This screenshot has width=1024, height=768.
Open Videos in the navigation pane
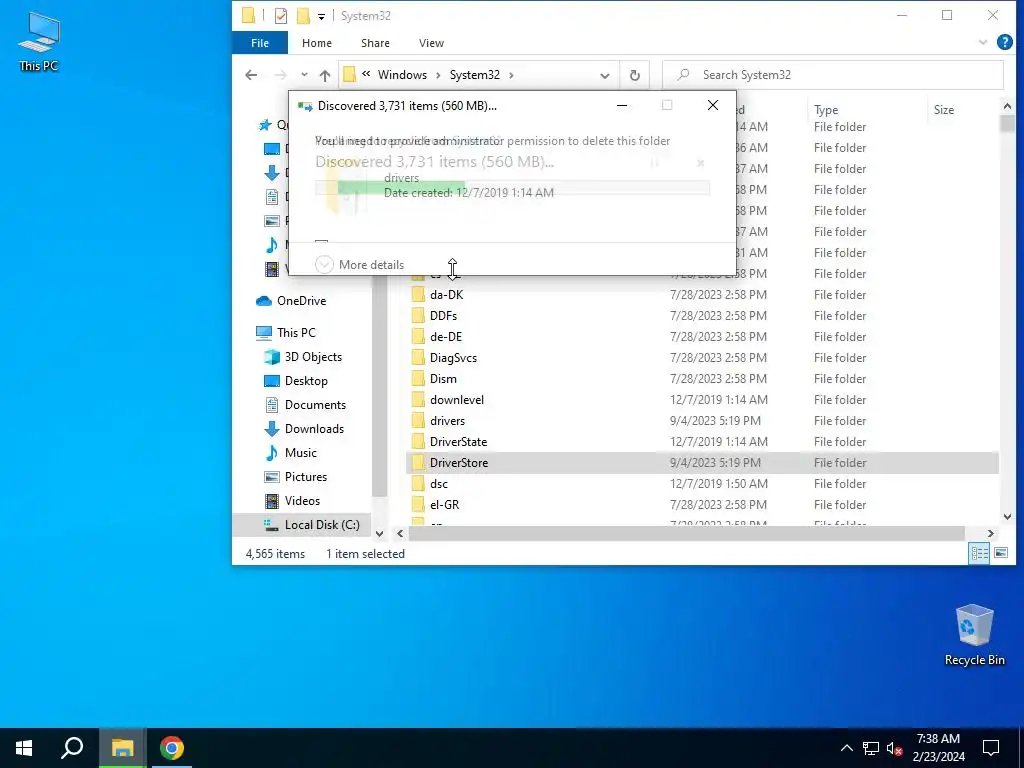(302, 501)
